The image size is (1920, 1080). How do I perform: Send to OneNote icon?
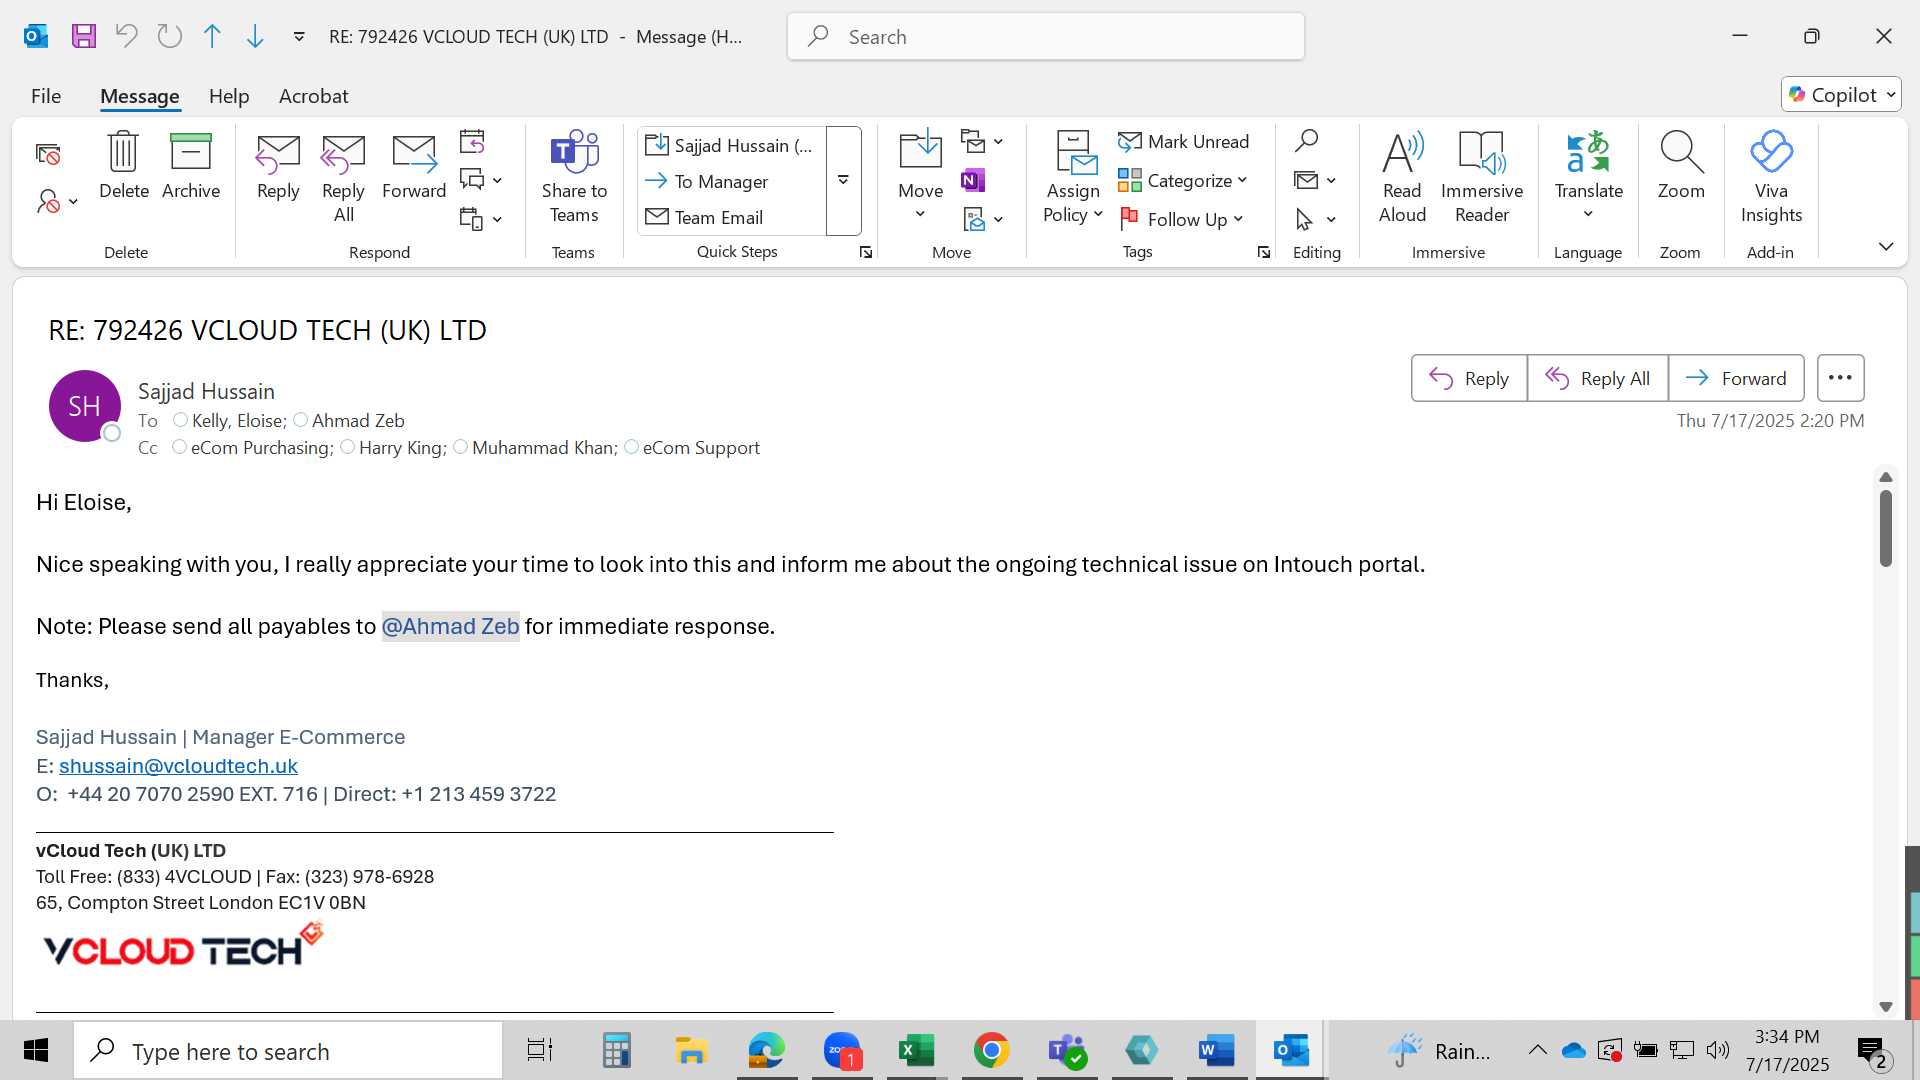click(973, 180)
